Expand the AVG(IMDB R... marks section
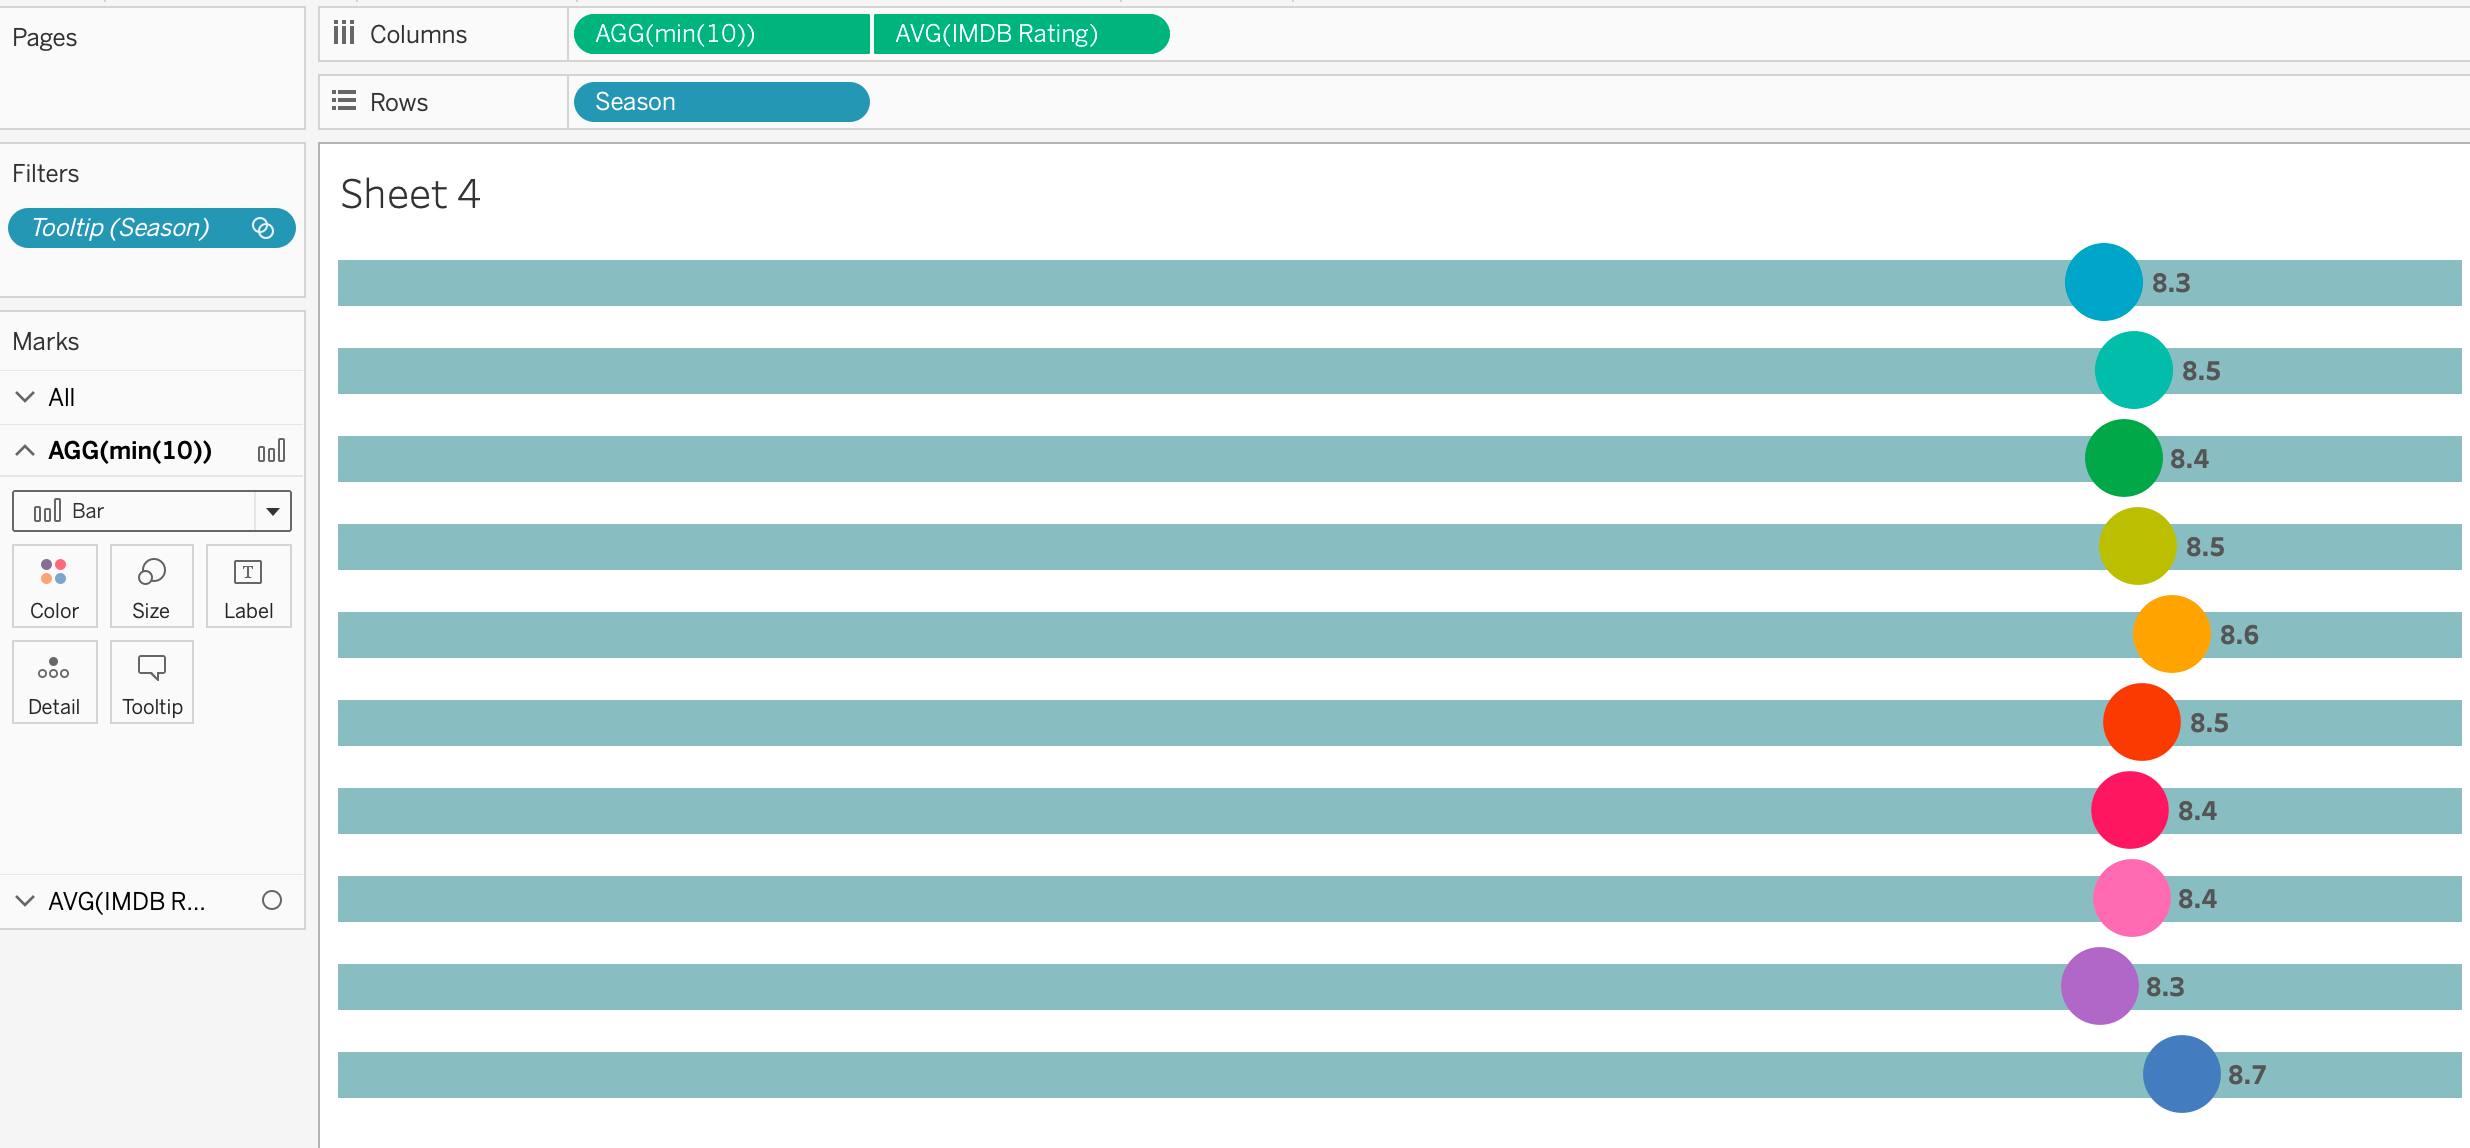The height and width of the screenshot is (1148, 2470). point(25,901)
